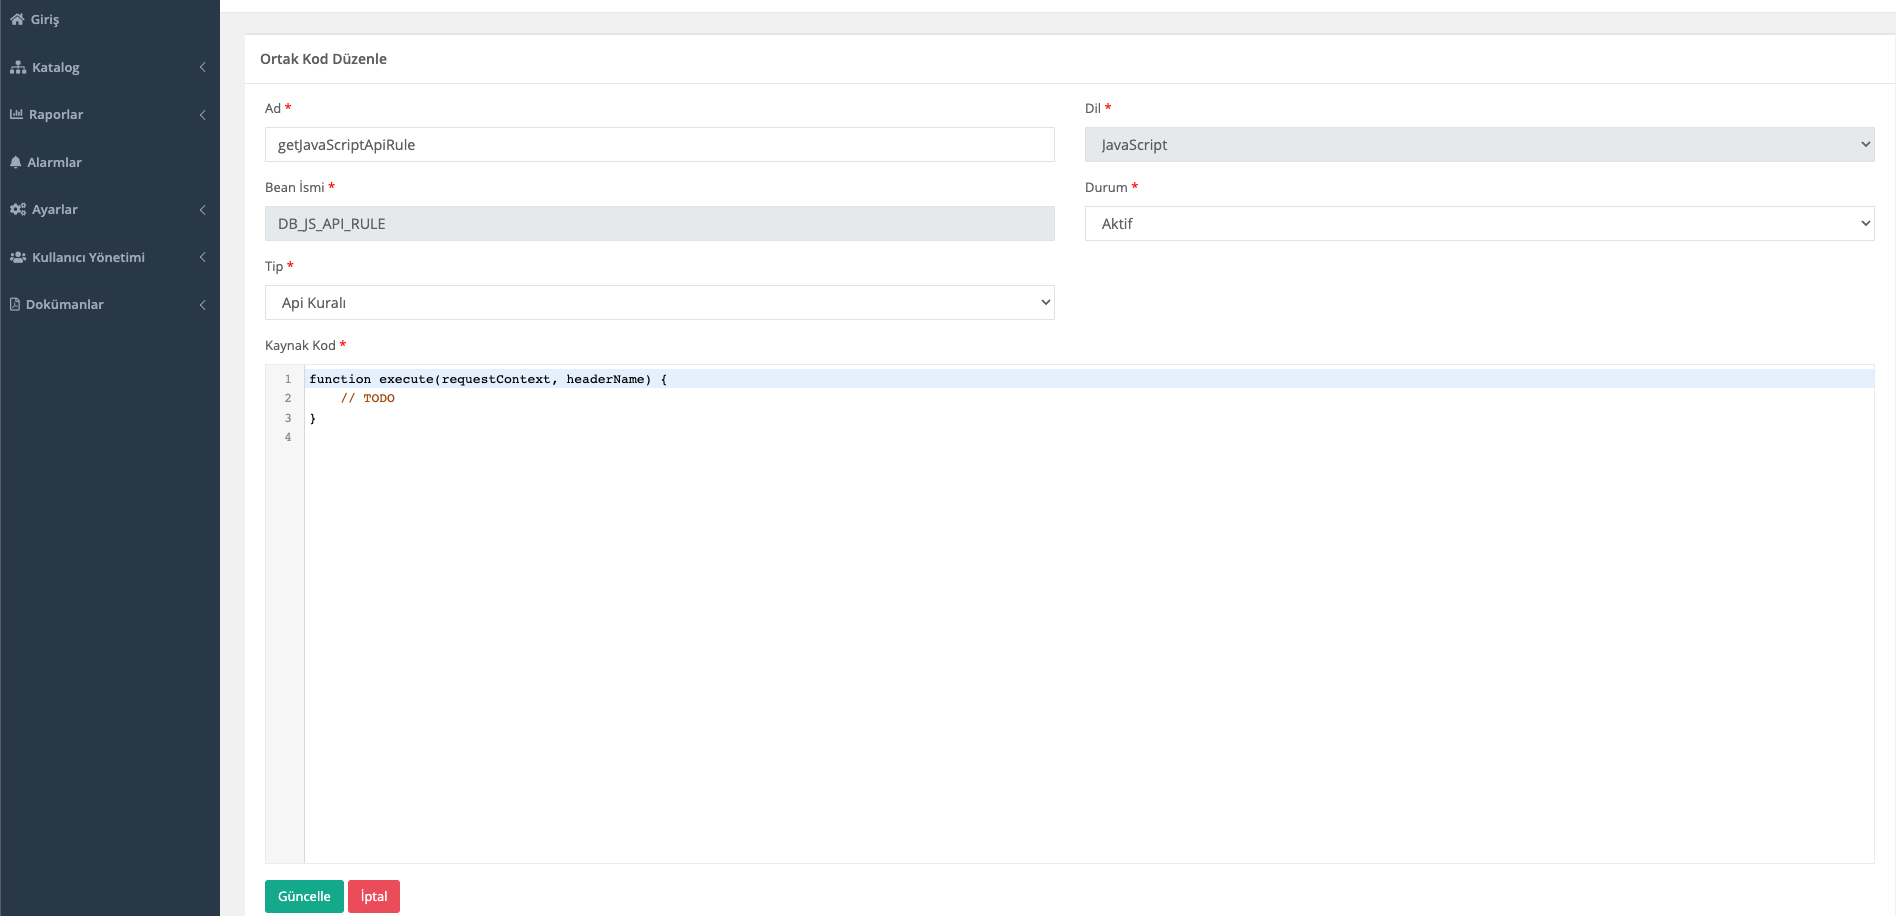This screenshot has width=1896, height=916.
Task: Go to Giriş menu item
Action: tap(110, 19)
